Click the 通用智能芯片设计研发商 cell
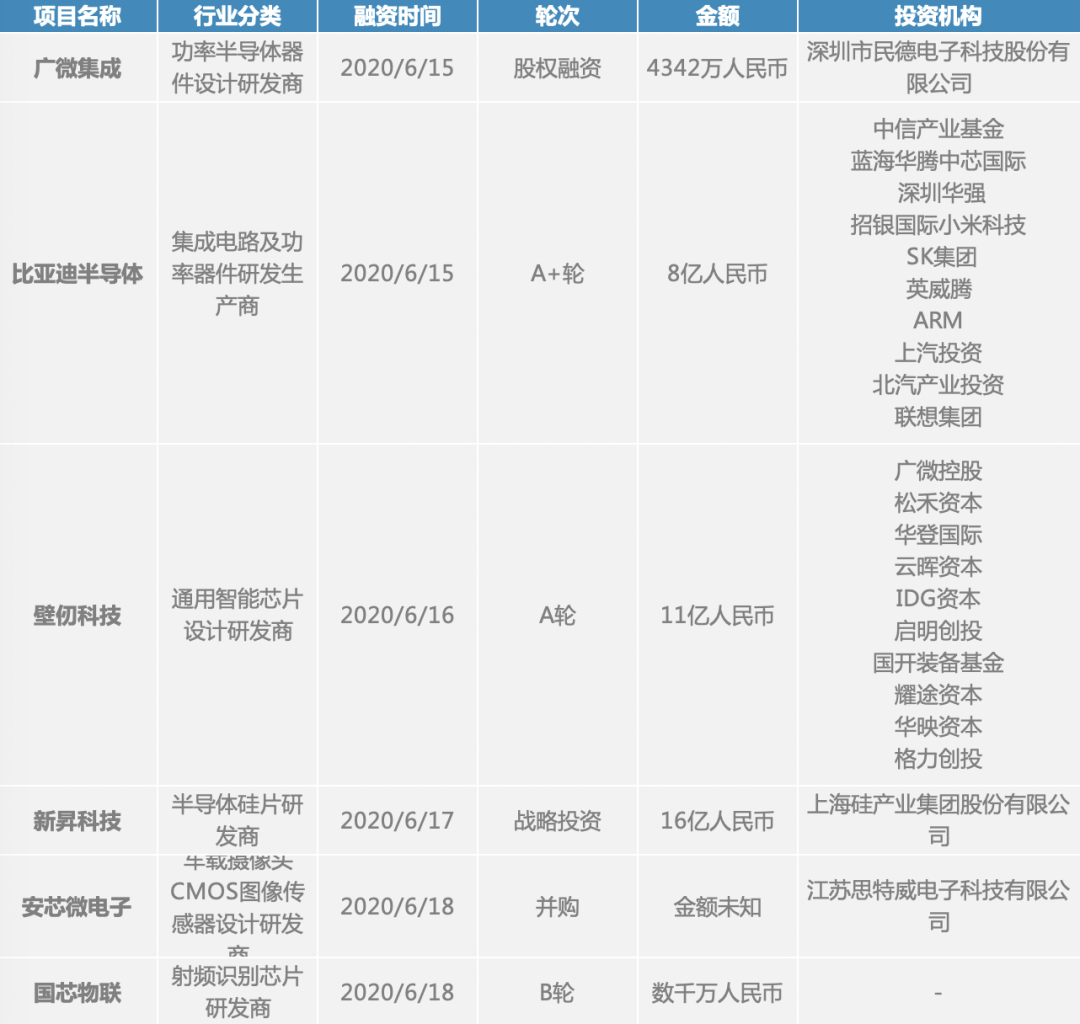This screenshot has height=1024, width=1080. [238, 615]
